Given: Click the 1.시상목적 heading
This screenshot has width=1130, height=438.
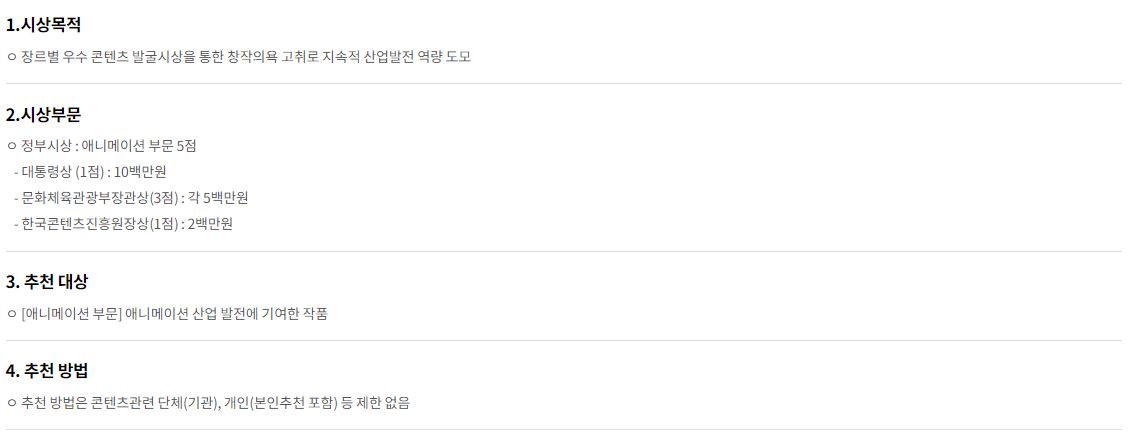Looking at the screenshot, I should coord(43,25).
